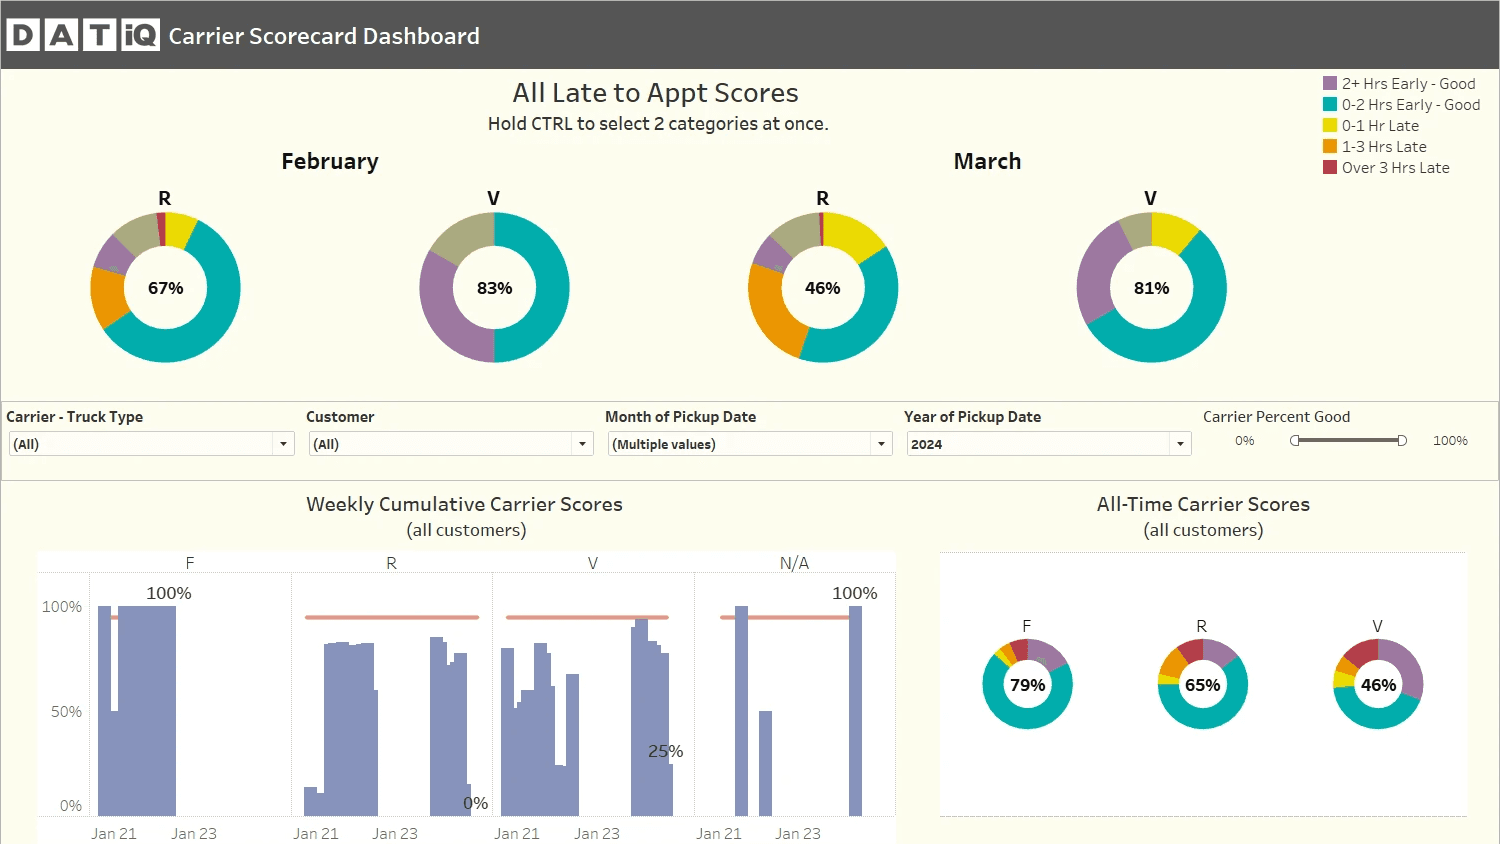The image size is (1500, 844).
Task: Click March V donut chart showing 81%
Action: click(1151, 288)
